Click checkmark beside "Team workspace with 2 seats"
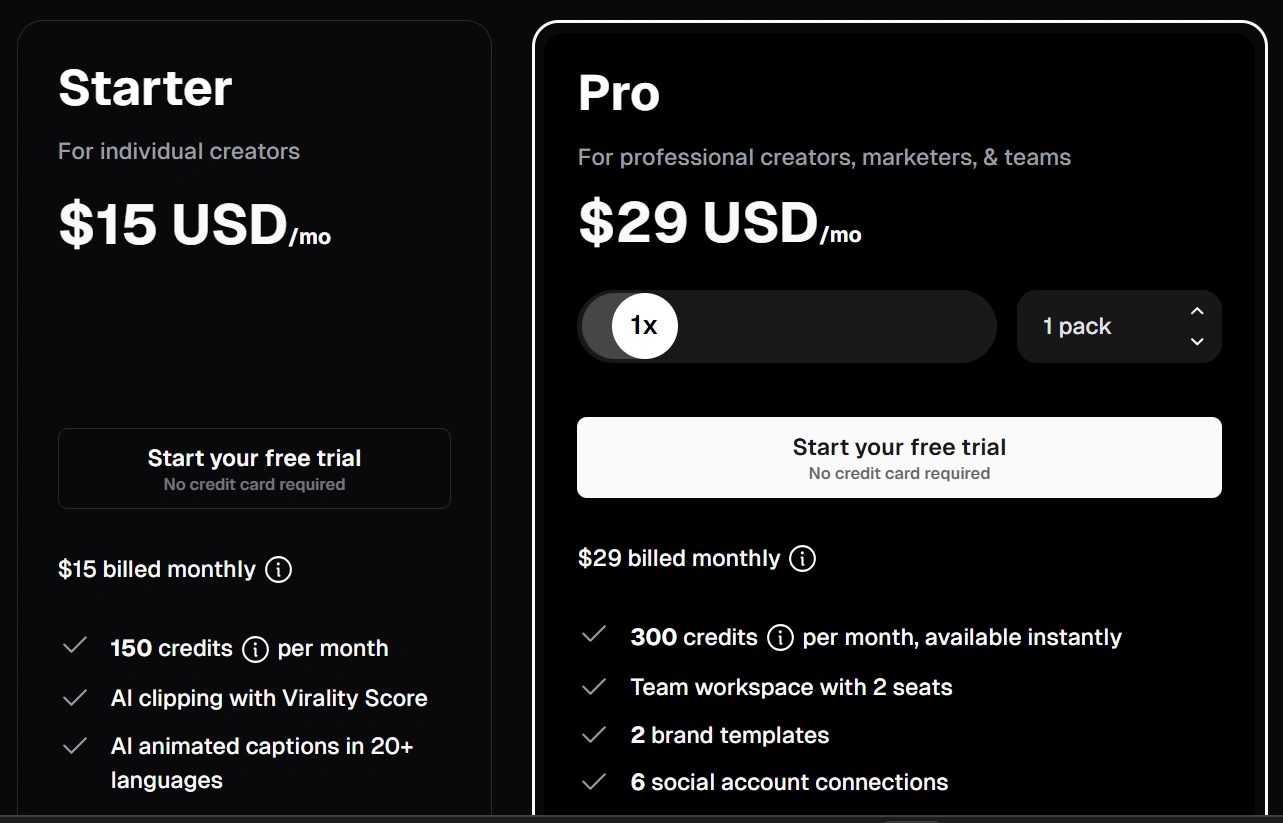This screenshot has width=1283, height=823. (594, 687)
